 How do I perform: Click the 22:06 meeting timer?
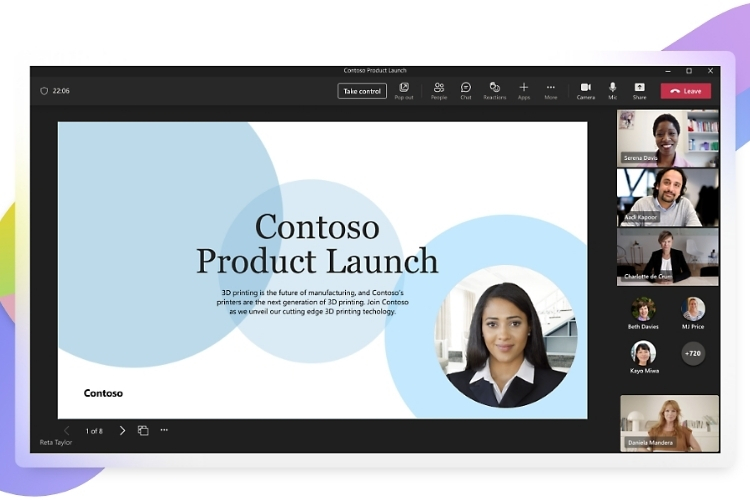61,91
